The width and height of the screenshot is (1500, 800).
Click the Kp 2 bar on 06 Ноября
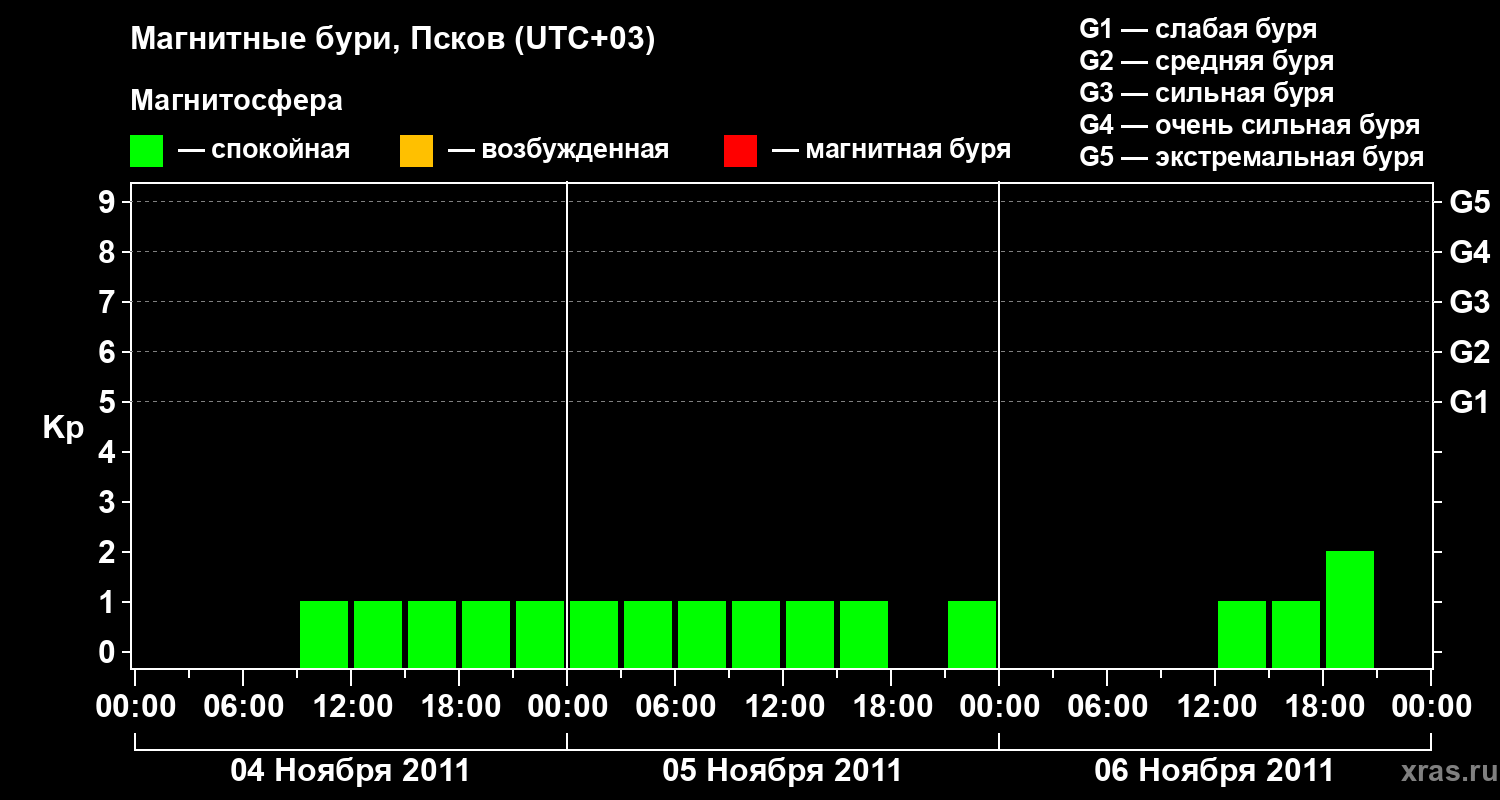point(1350,609)
